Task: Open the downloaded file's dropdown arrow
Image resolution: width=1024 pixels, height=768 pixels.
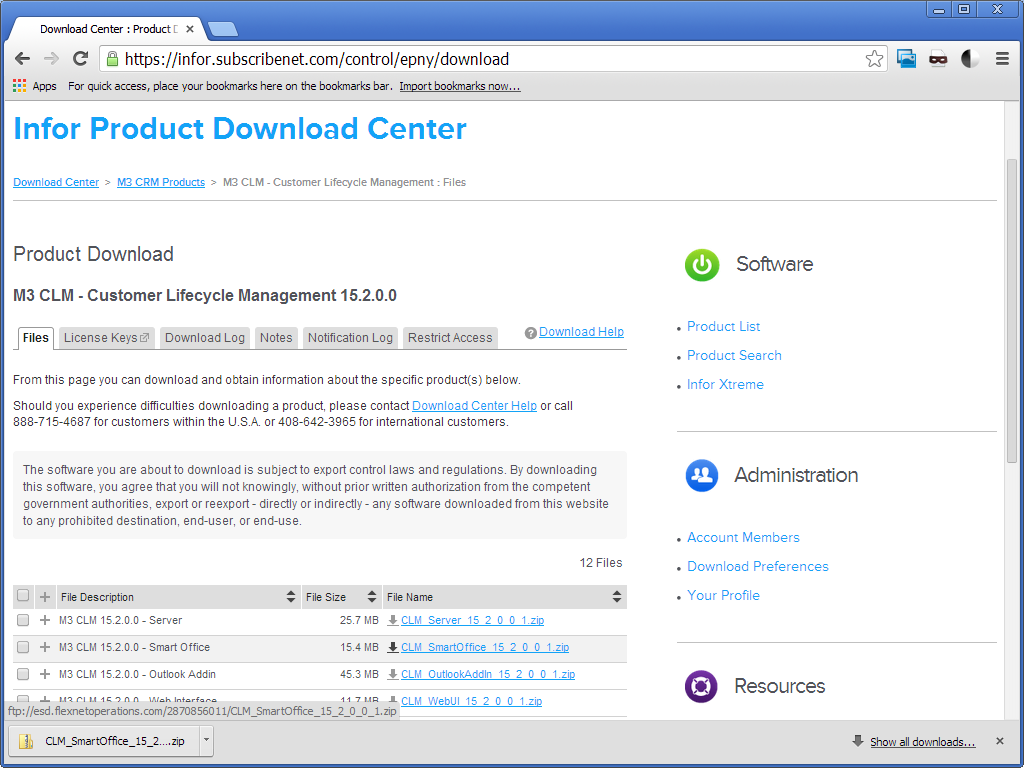Action: coord(206,741)
